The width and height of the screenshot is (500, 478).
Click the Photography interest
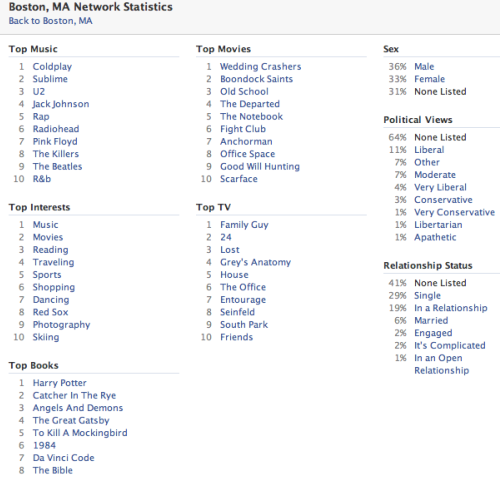click(x=62, y=325)
